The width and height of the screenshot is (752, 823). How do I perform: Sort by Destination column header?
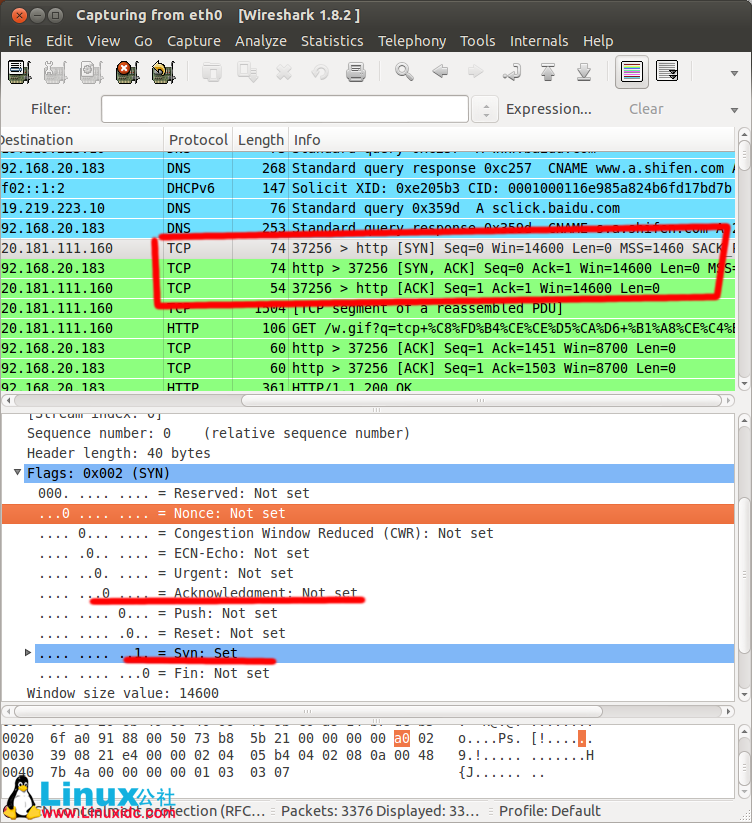point(82,140)
